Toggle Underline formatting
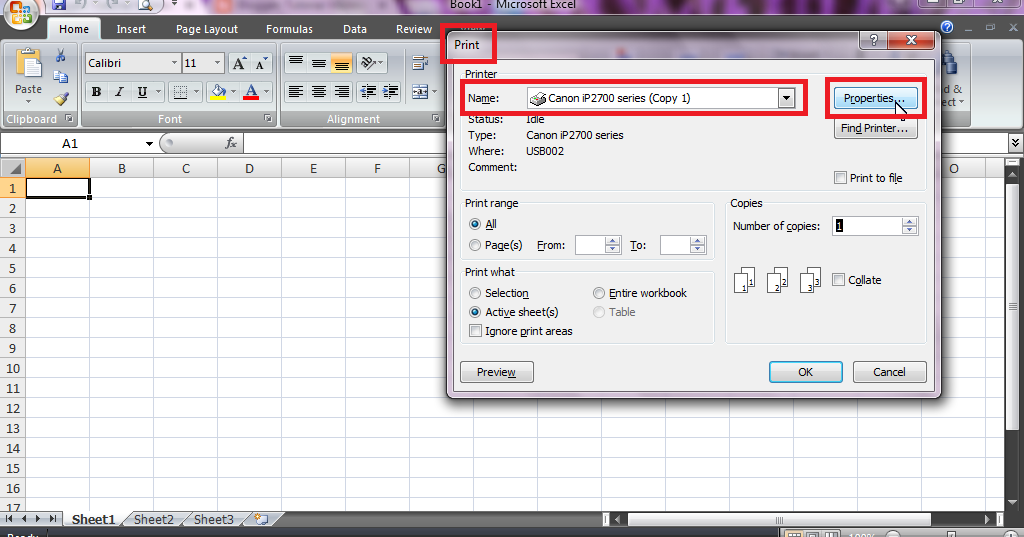1024x537 pixels. pos(142,92)
